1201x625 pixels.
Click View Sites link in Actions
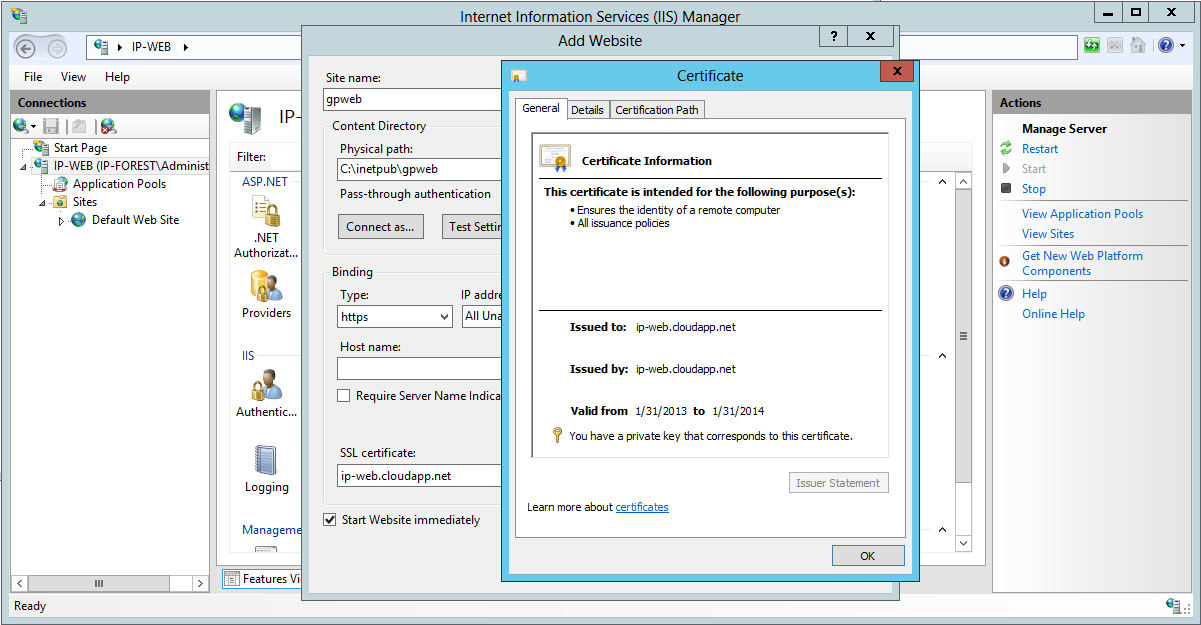(1048, 234)
